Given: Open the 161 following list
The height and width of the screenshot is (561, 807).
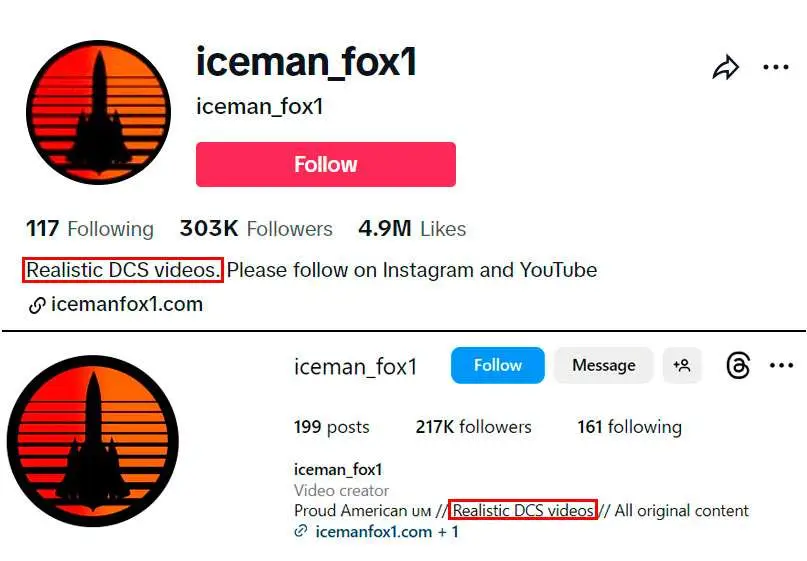Looking at the screenshot, I should [629, 427].
